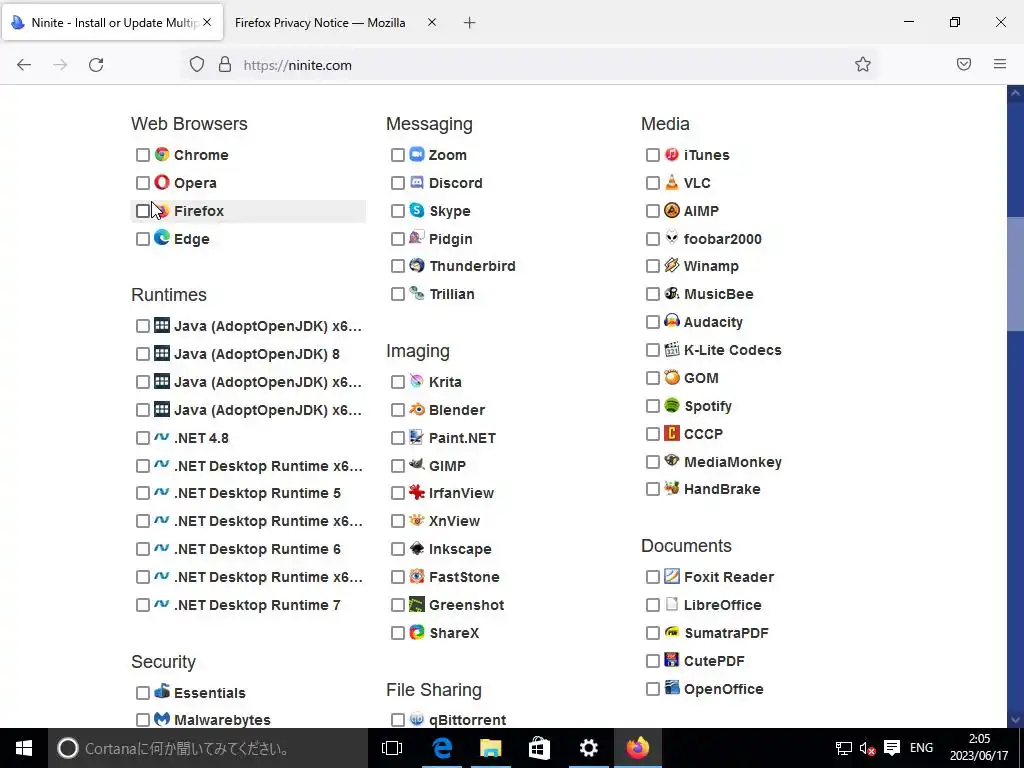
Task: Tick the ShareX checkbox
Action: tap(398, 633)
